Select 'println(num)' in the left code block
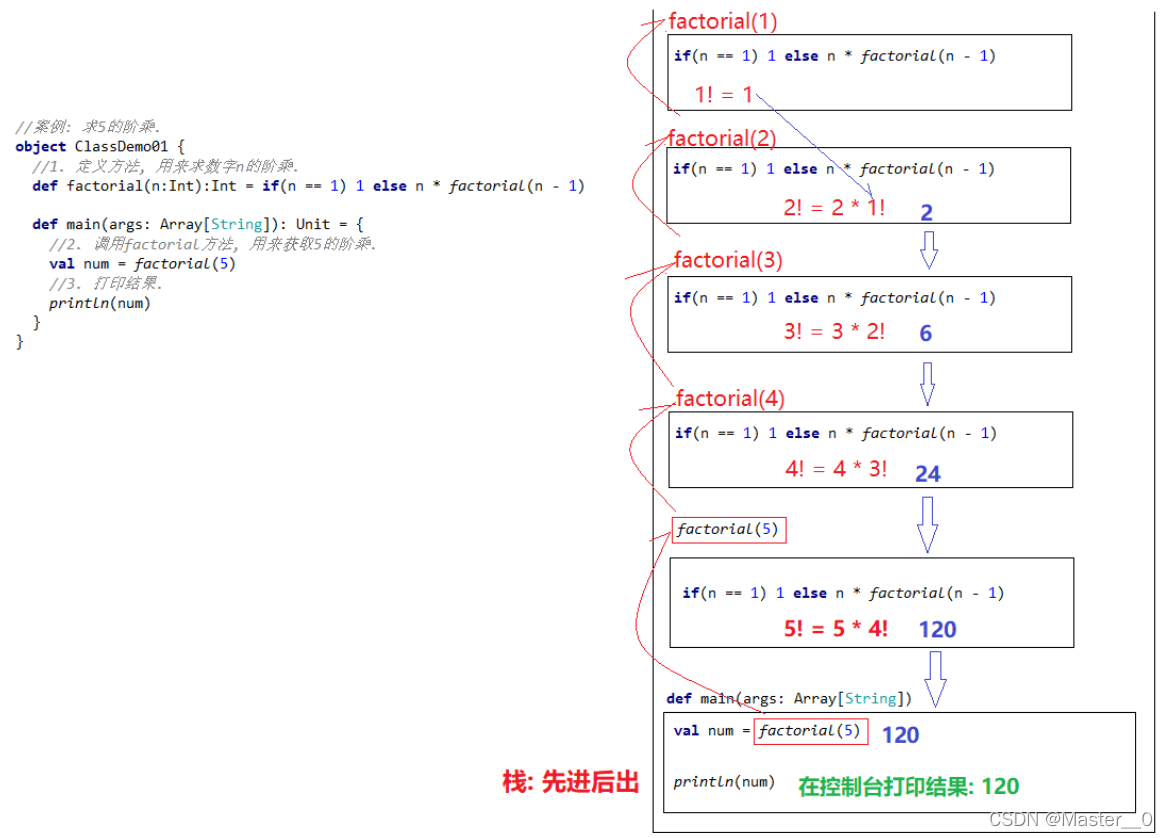Screen dimensions: 1168x838 point(100,303)
